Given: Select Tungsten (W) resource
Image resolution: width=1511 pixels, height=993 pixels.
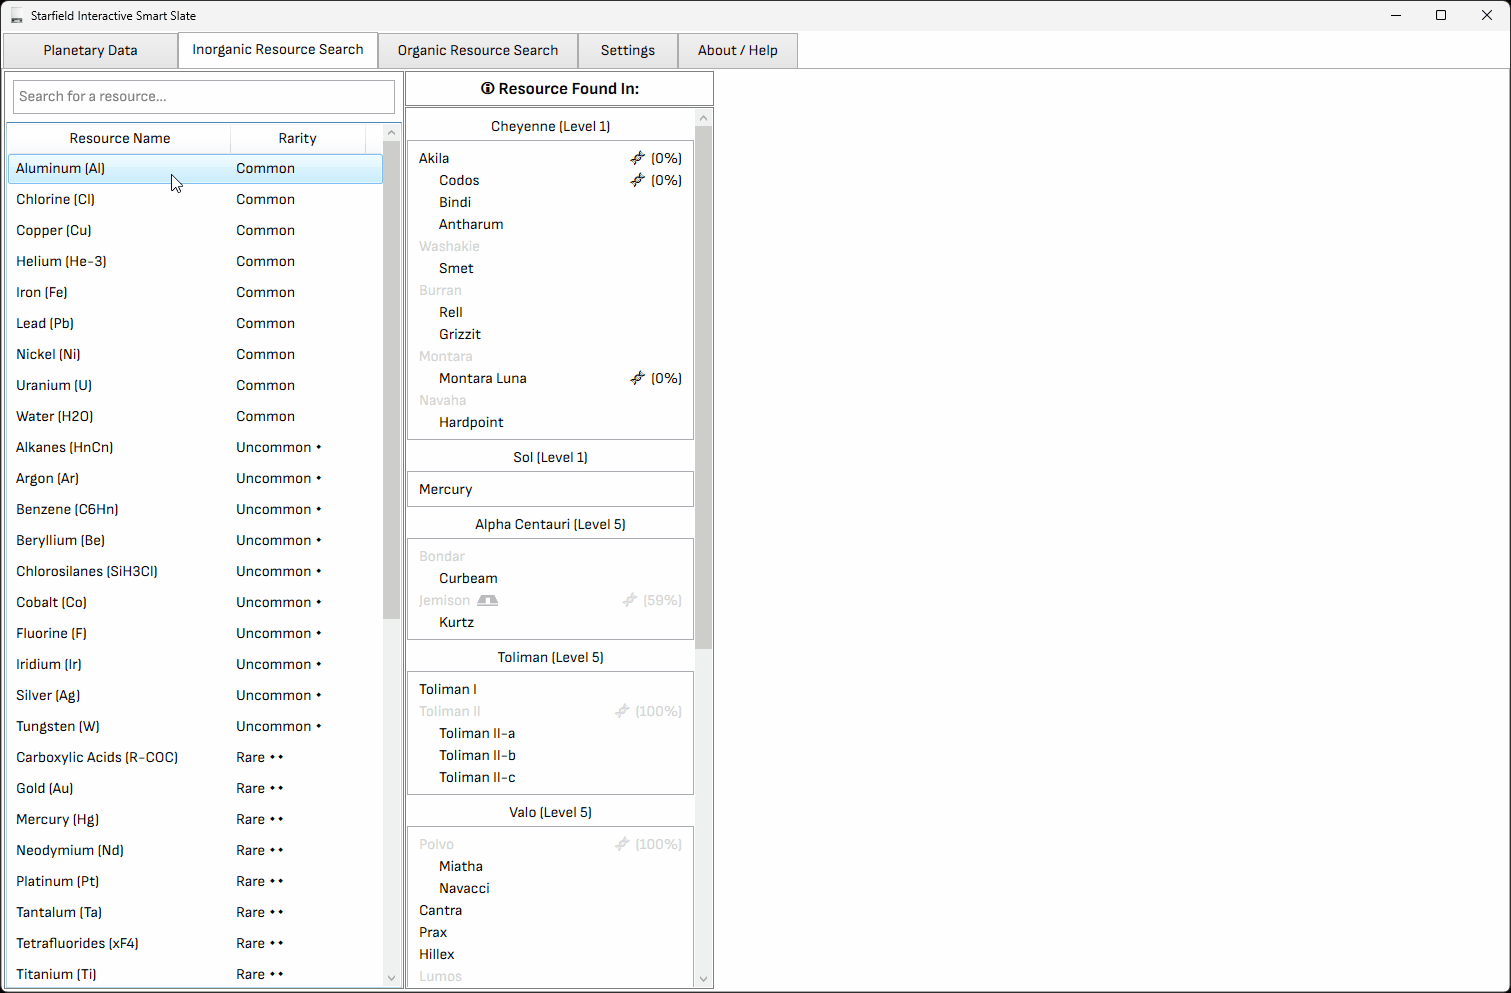Looking at the screenshot, I should pyautogui.click(x=195, y=726).
